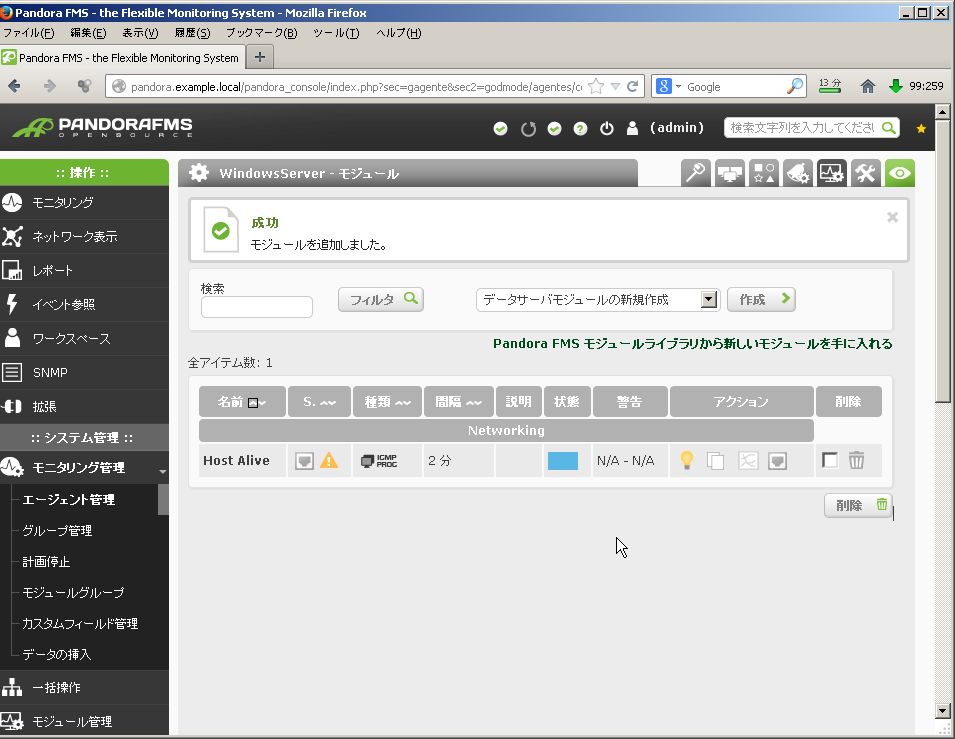
Task: Open ワークスペース in the sidebar
Action: click(x=84, y=339)
